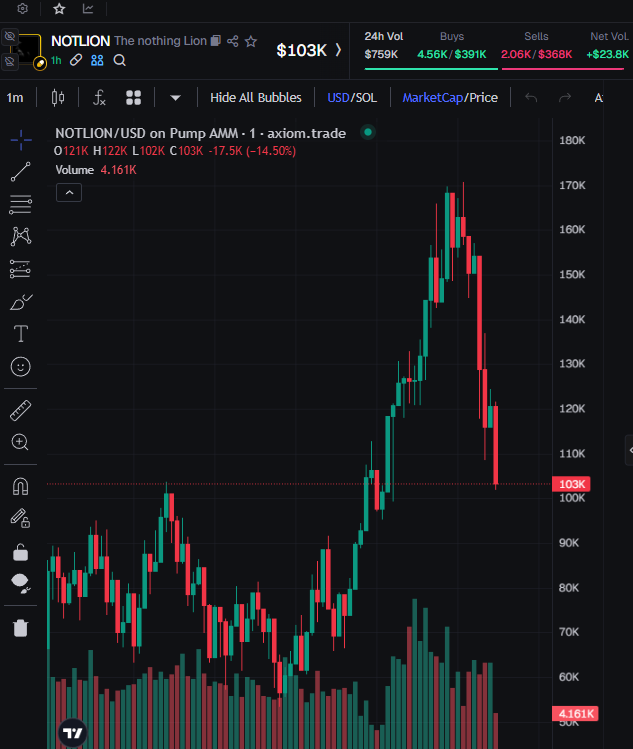Open the fx indicators menu
Viewport: 633px width, 749px height.
tap(99, 98)
